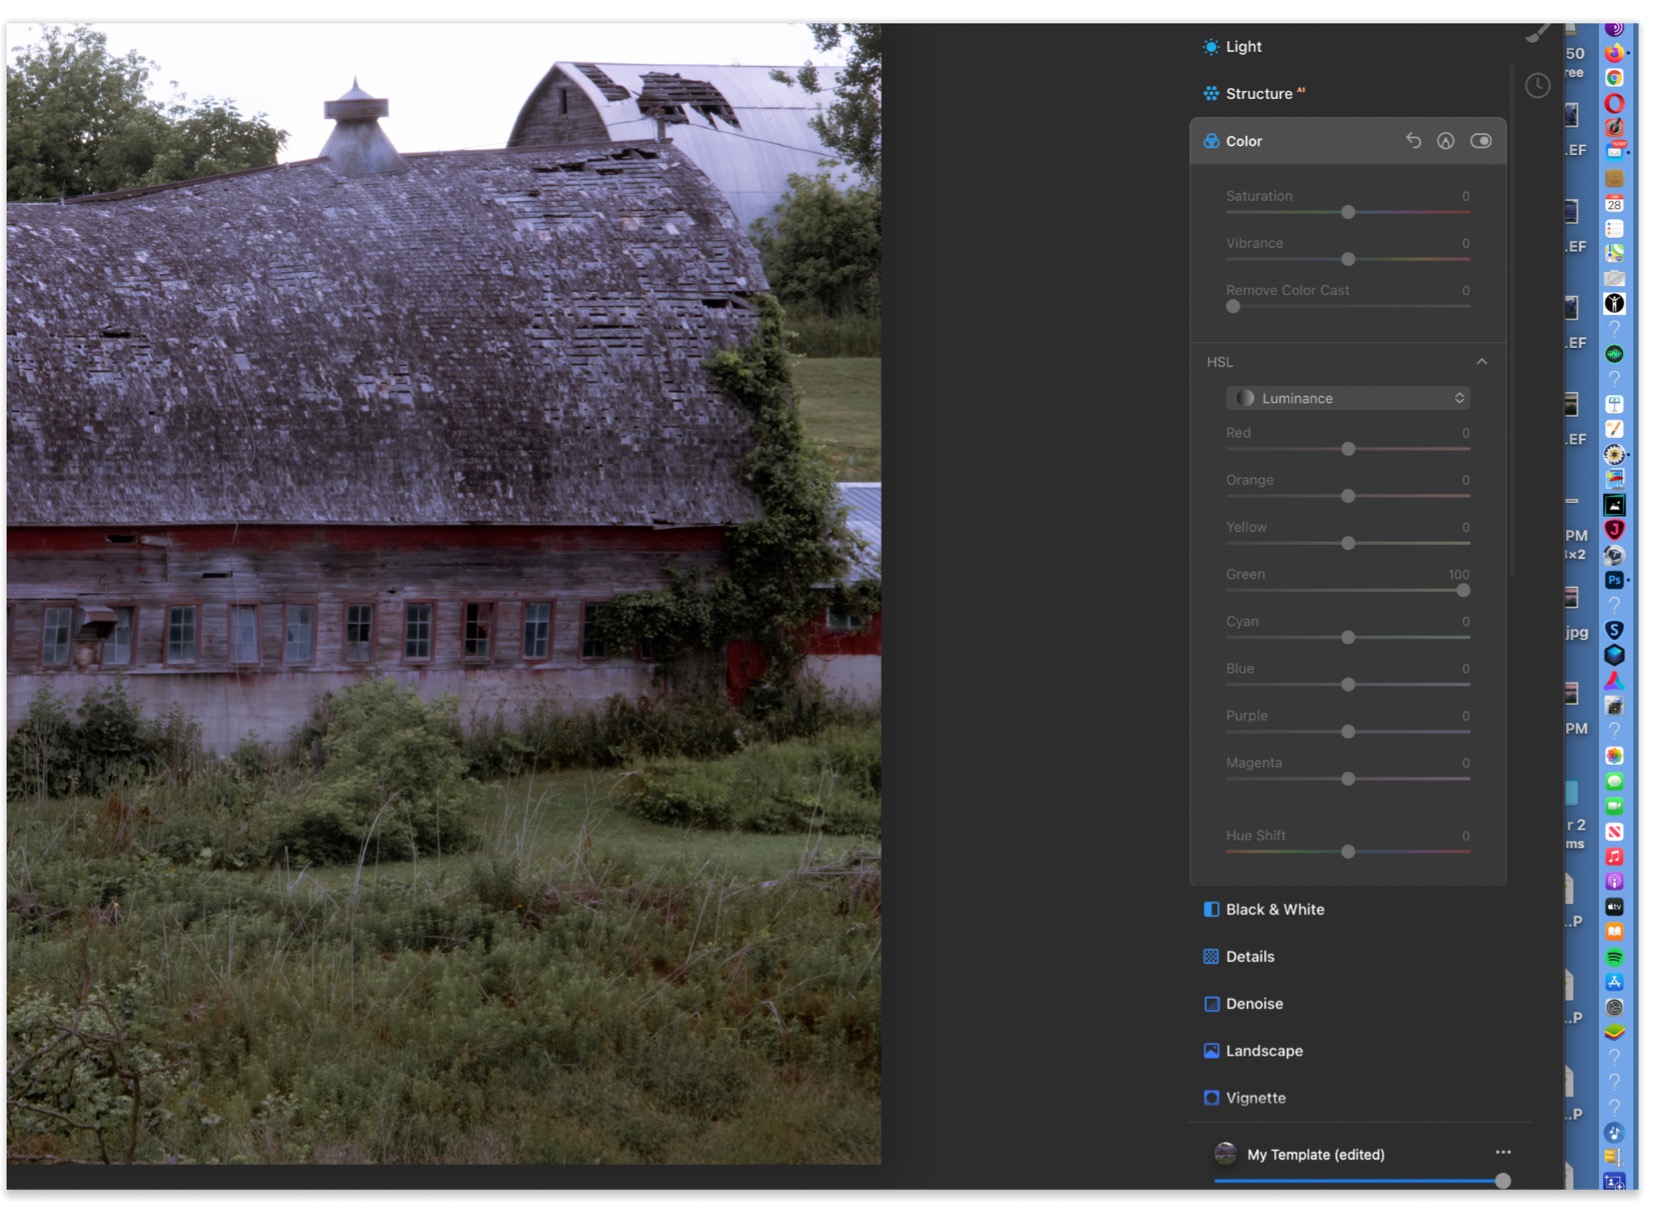
Task: Open the Vignette tool
Action: [x=1255, y=1097]
